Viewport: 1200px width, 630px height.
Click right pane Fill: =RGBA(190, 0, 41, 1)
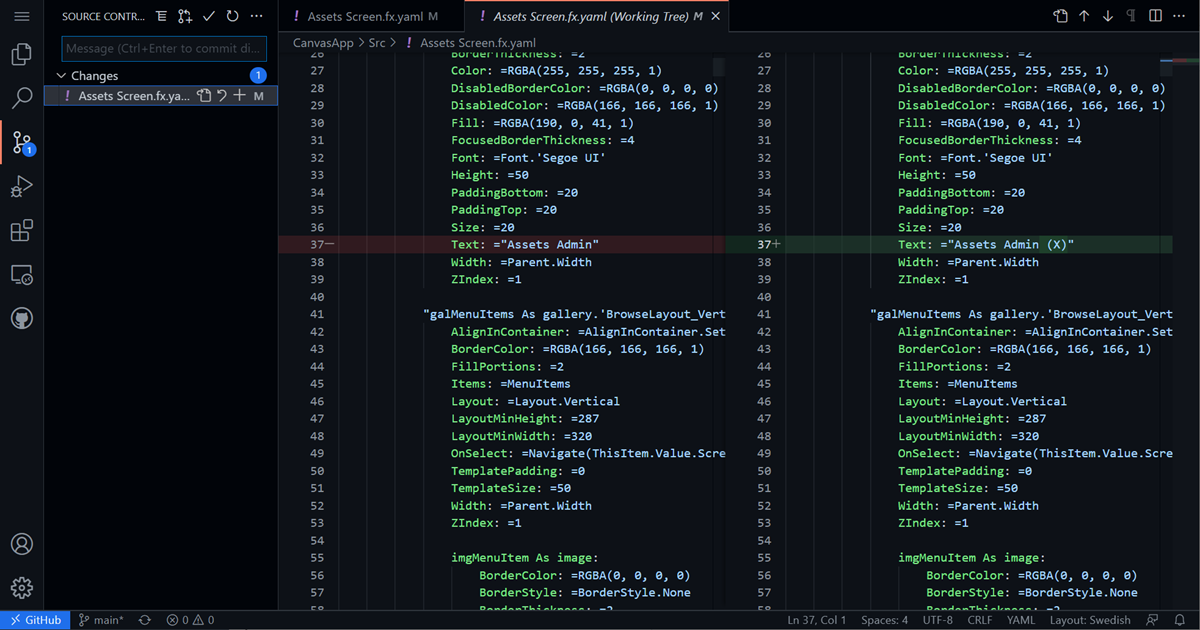pos(989,123)
